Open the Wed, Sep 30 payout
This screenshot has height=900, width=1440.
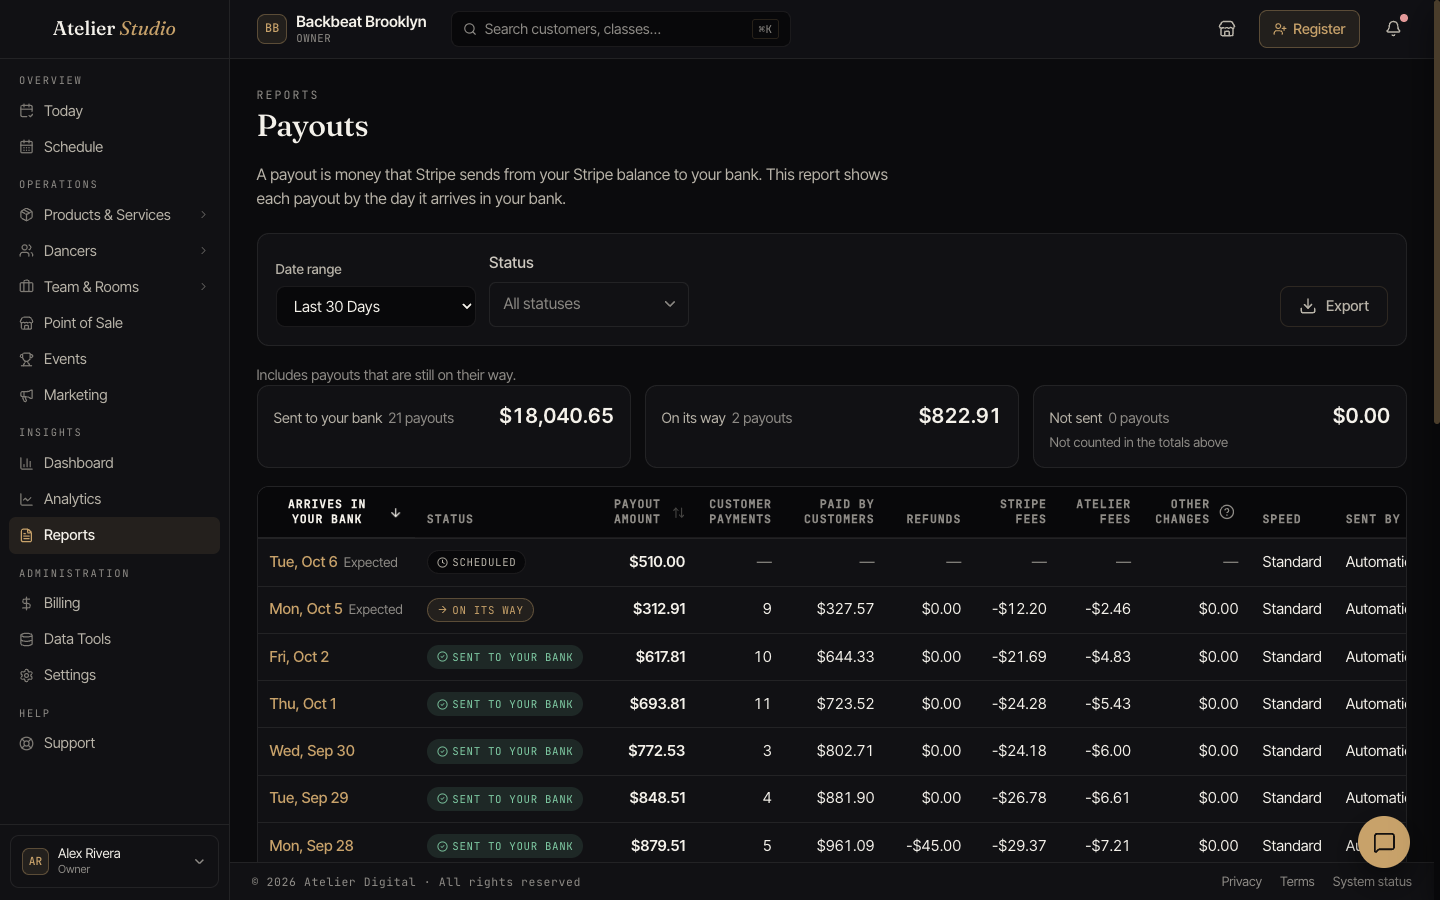tap(312, 751)
